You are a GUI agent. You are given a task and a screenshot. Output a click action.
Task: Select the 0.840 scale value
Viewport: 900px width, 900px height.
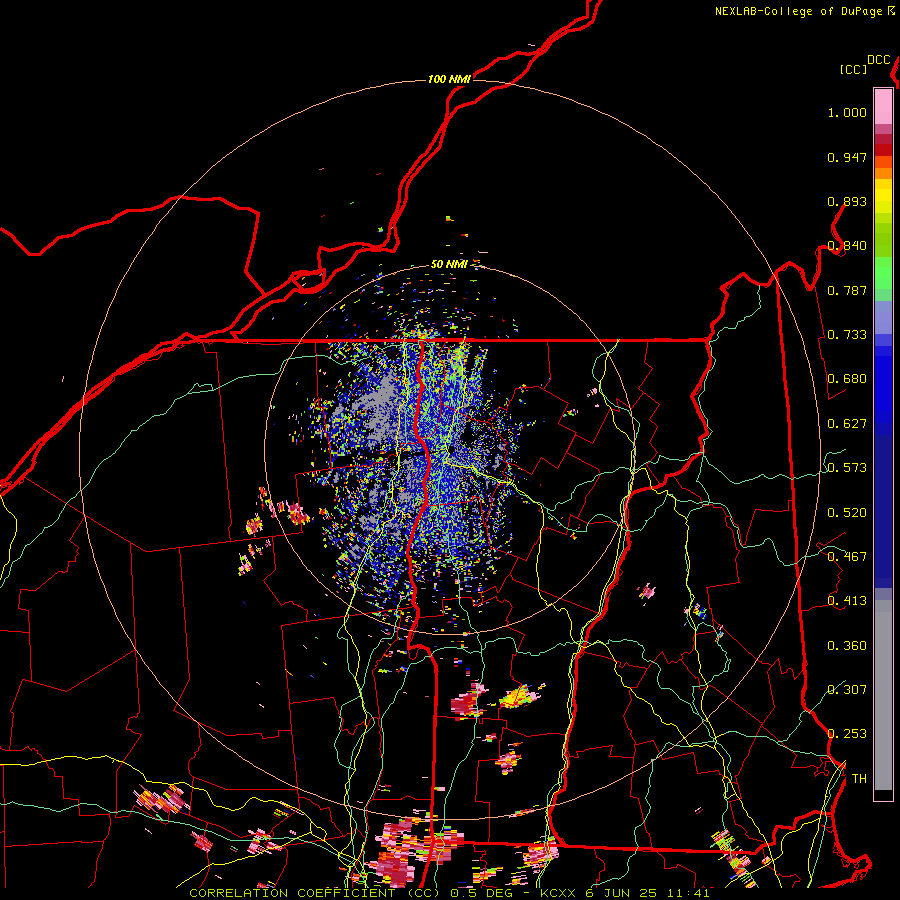tap(847, 246)
